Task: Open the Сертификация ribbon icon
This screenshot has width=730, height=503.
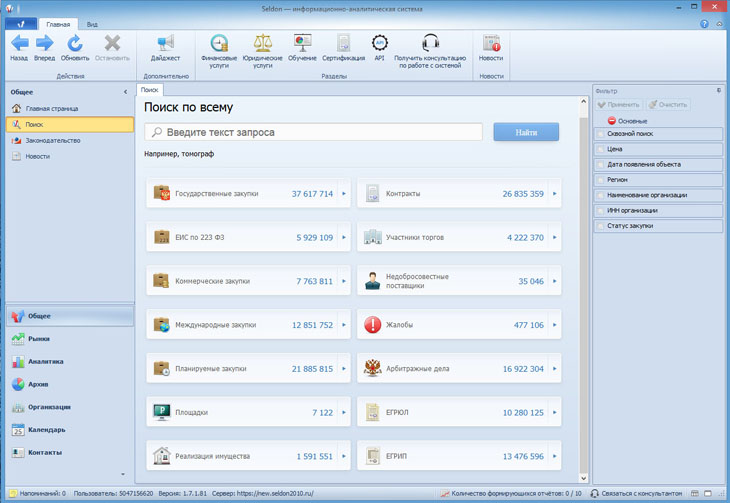Action: point(343,44)
